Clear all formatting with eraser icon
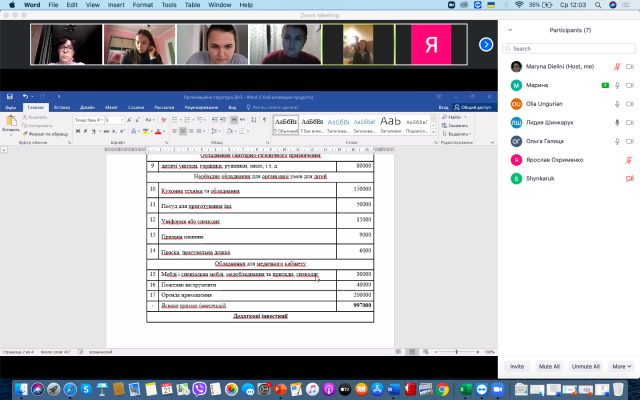 click(163, 120)
